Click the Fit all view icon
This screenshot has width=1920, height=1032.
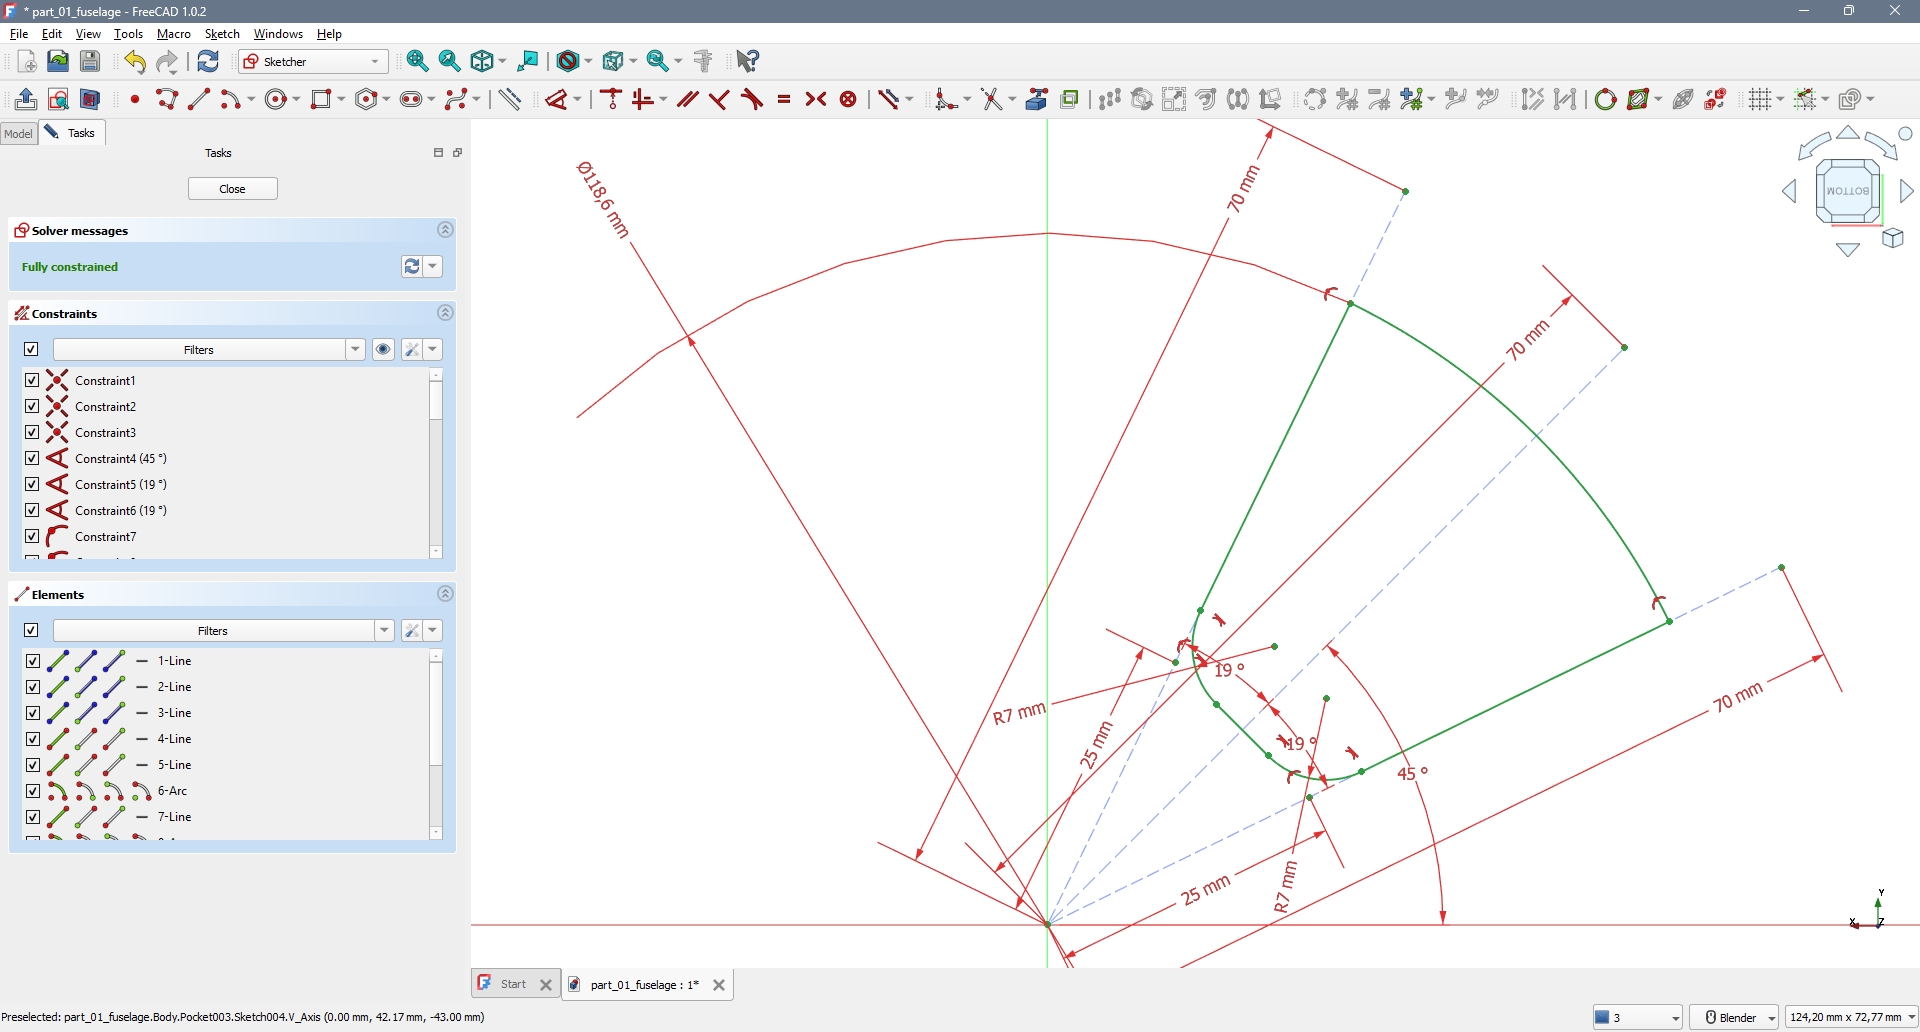coord(418,62)
